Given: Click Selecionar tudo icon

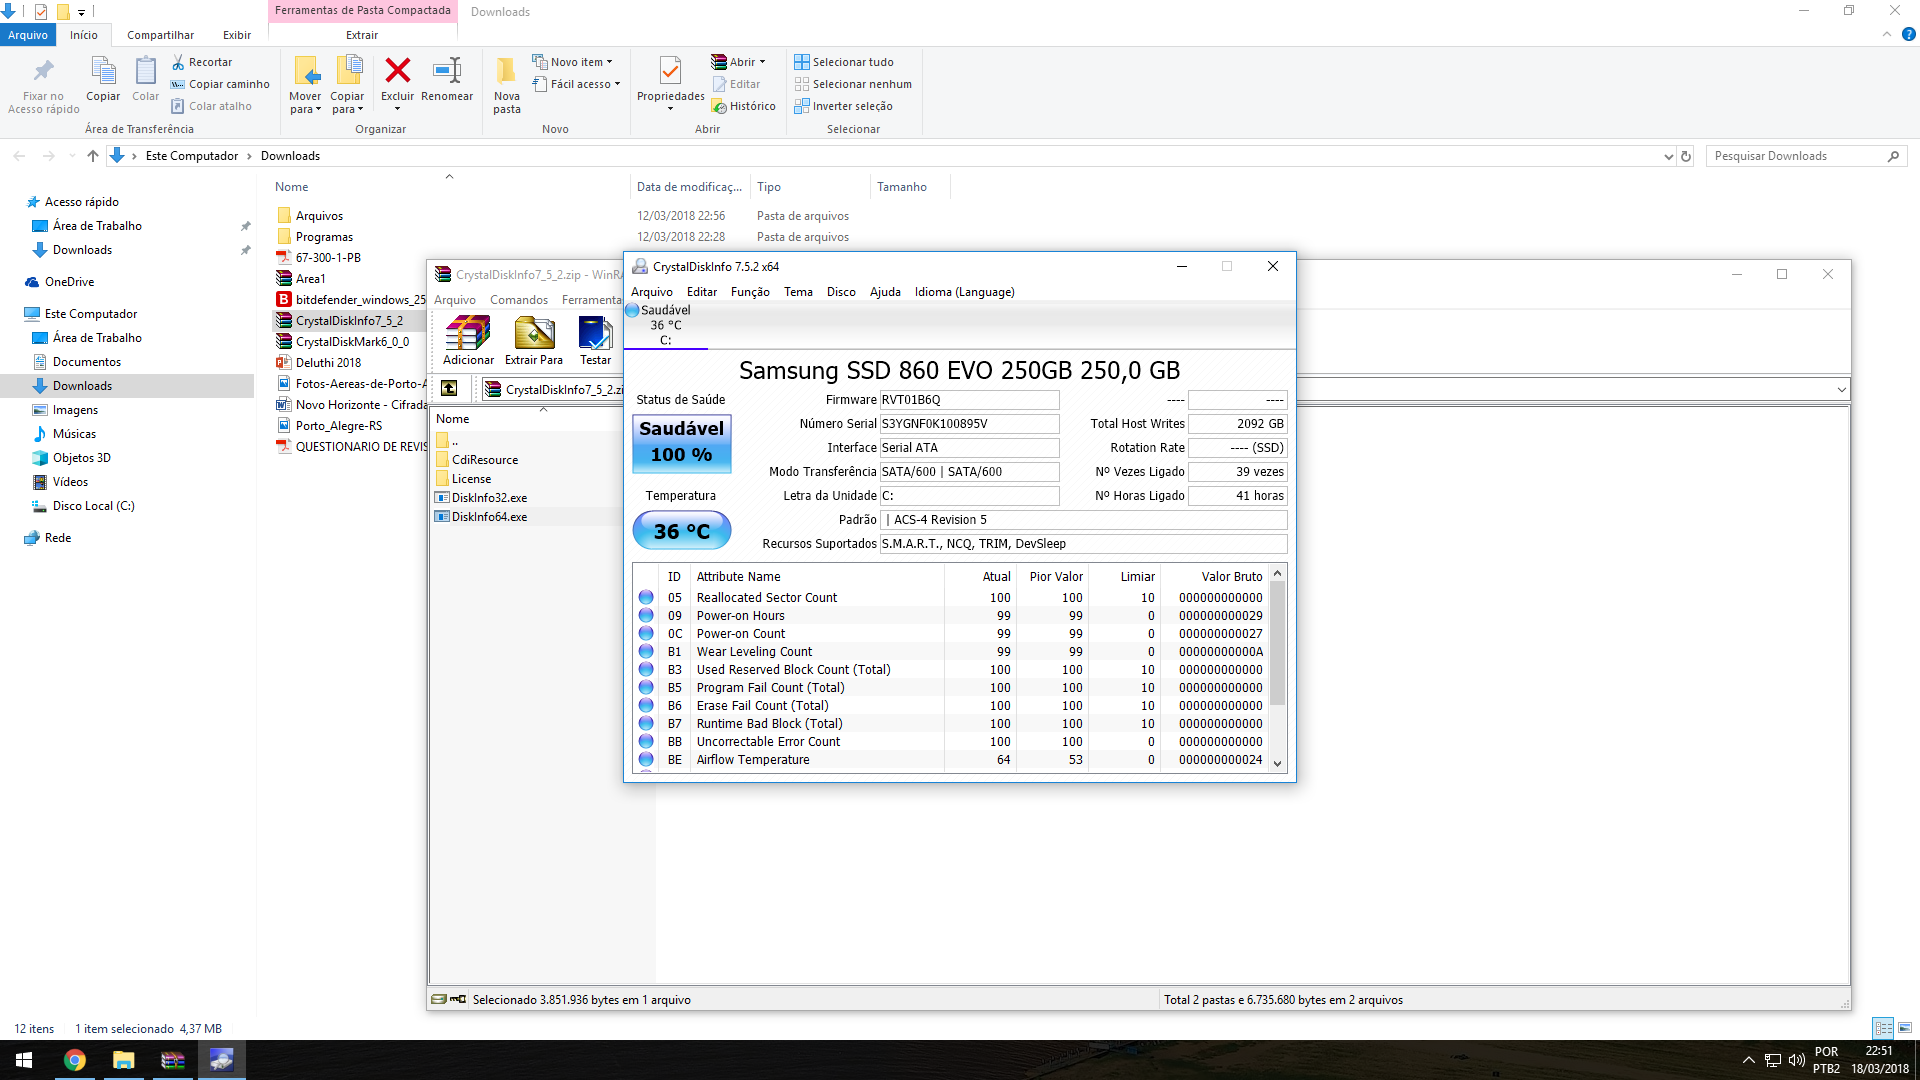Looking at the screenshot, I should (802, 62).
